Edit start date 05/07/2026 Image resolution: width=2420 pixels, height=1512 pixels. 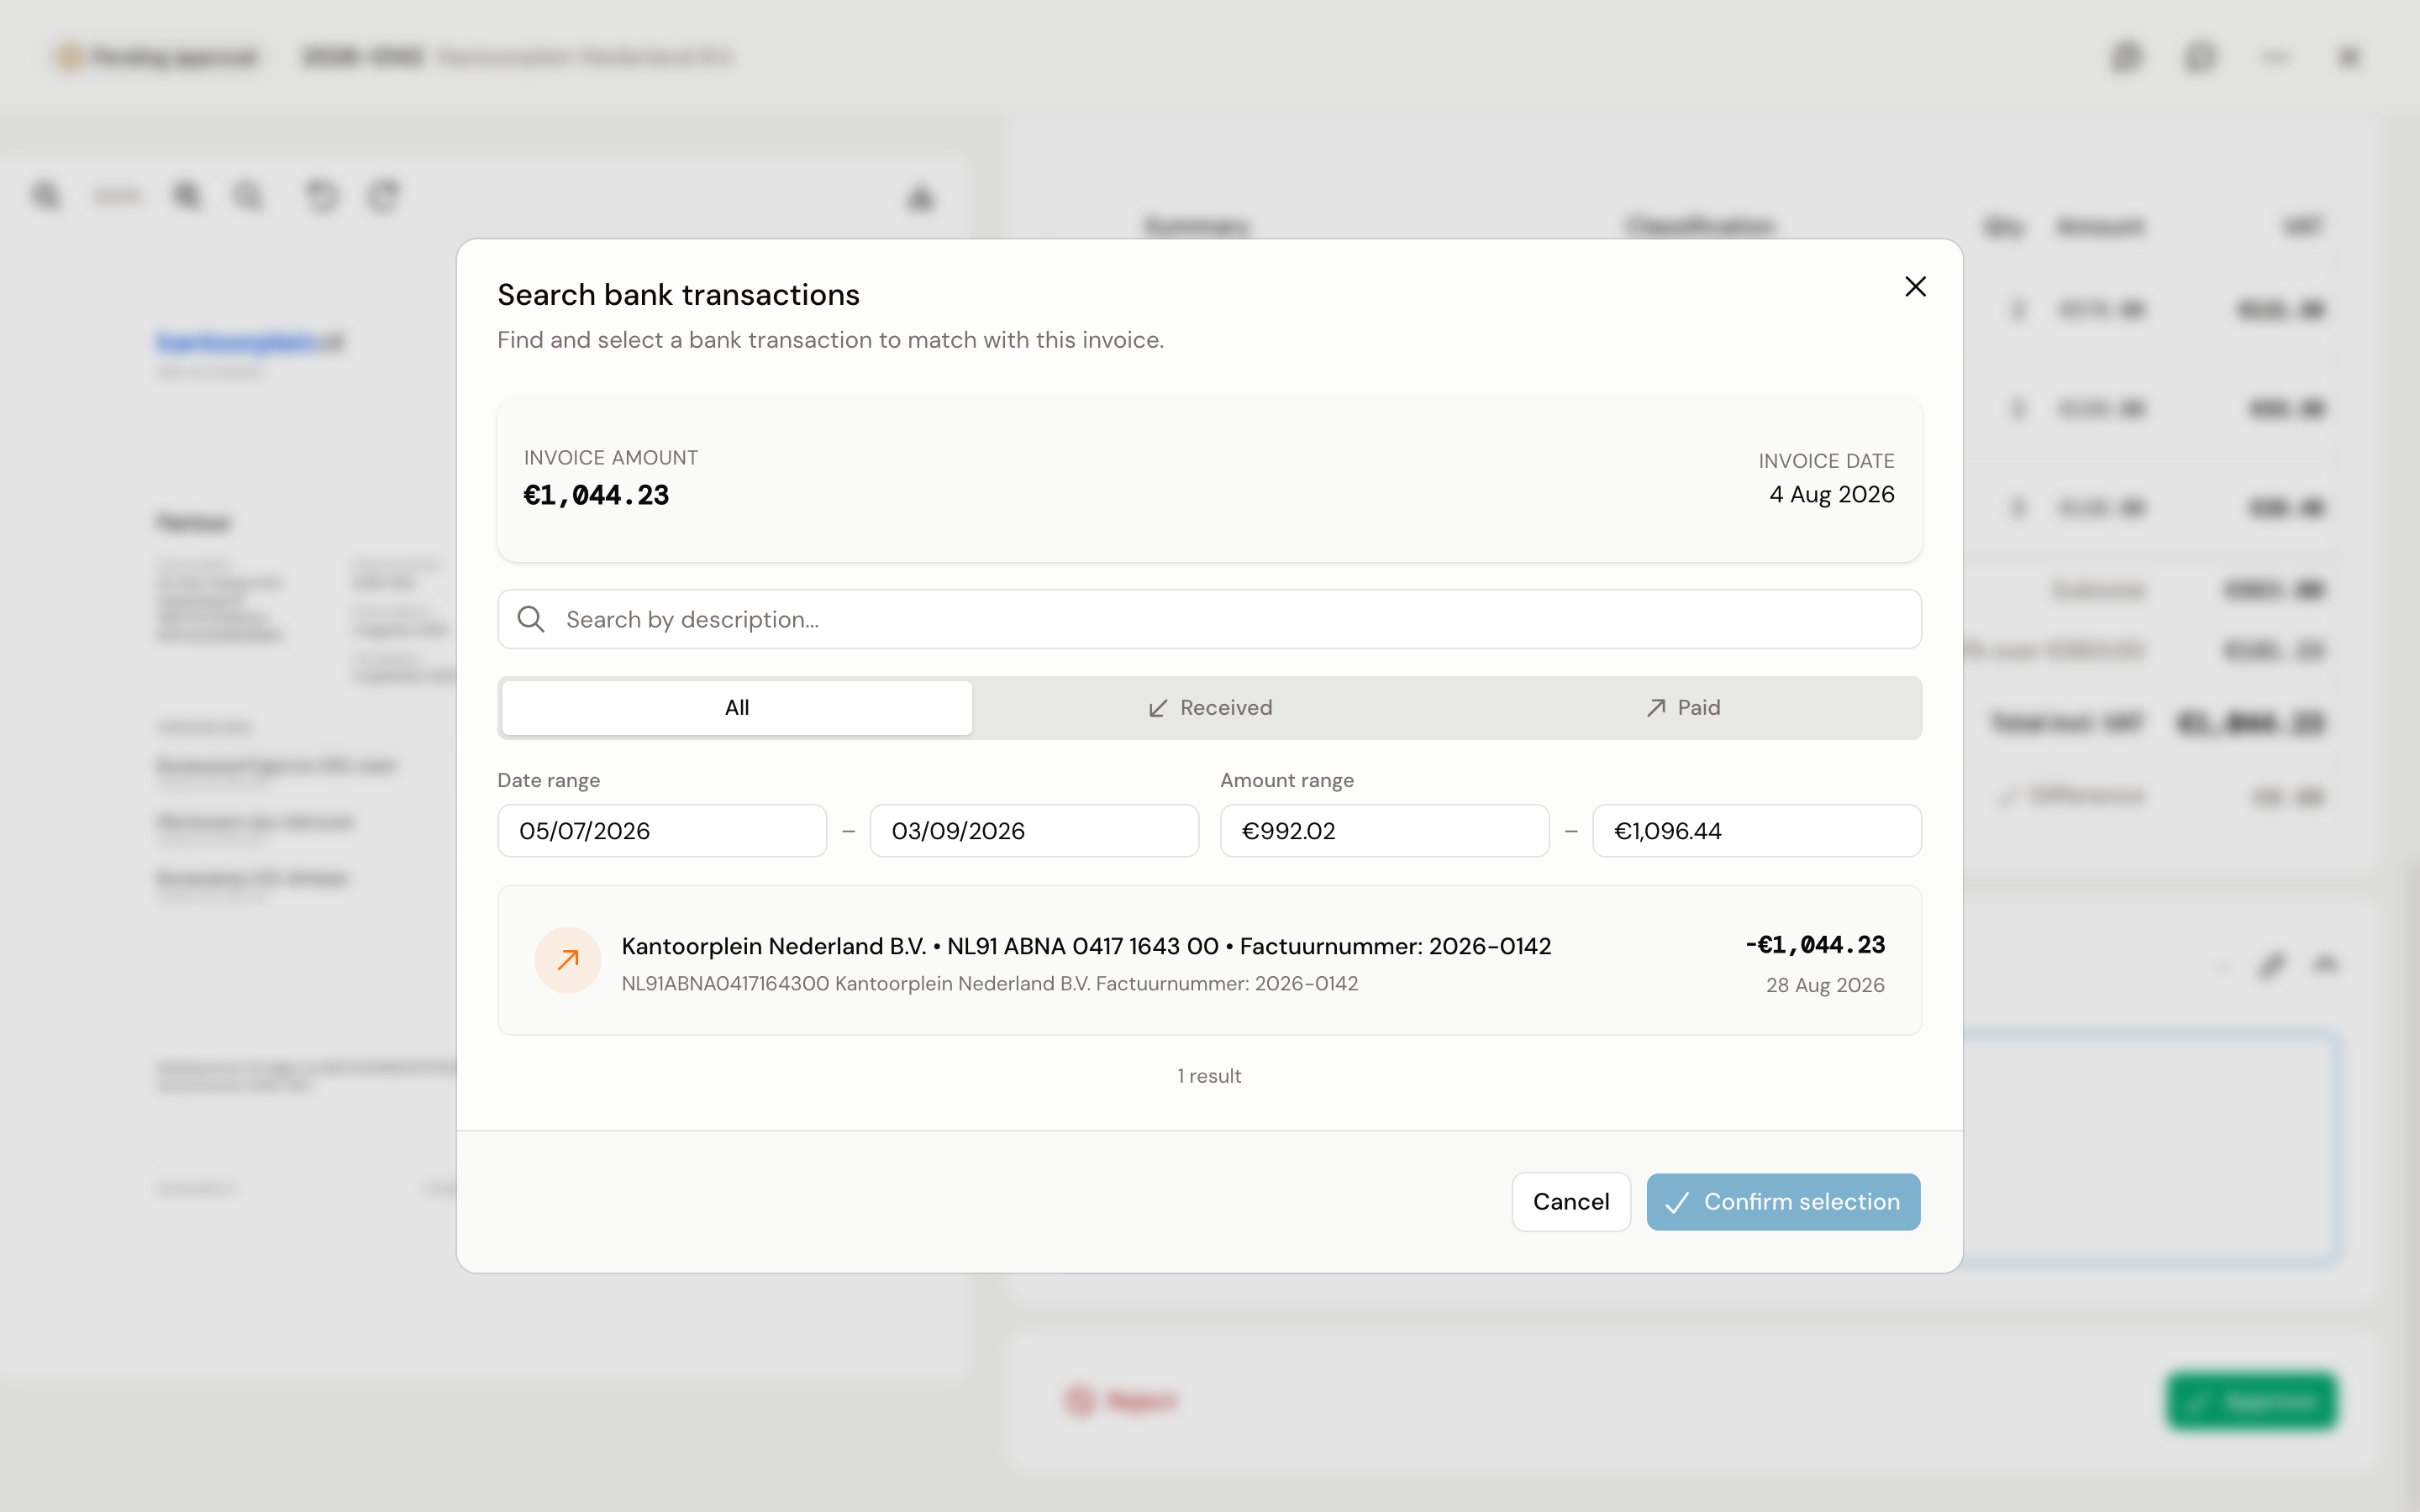662,831
